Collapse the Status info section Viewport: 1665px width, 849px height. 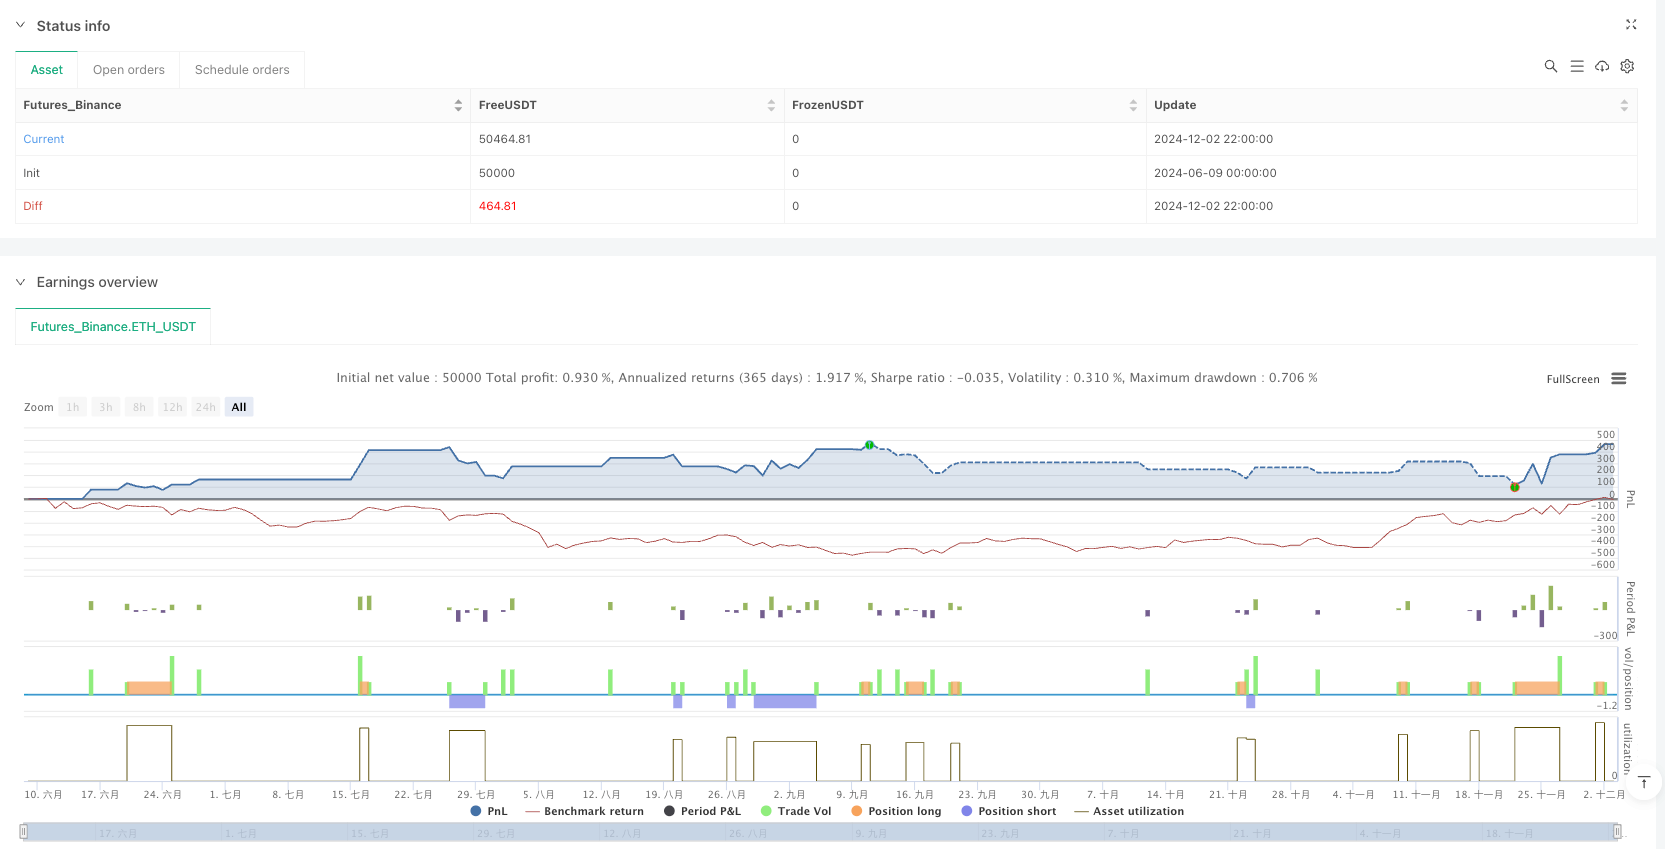20,25
